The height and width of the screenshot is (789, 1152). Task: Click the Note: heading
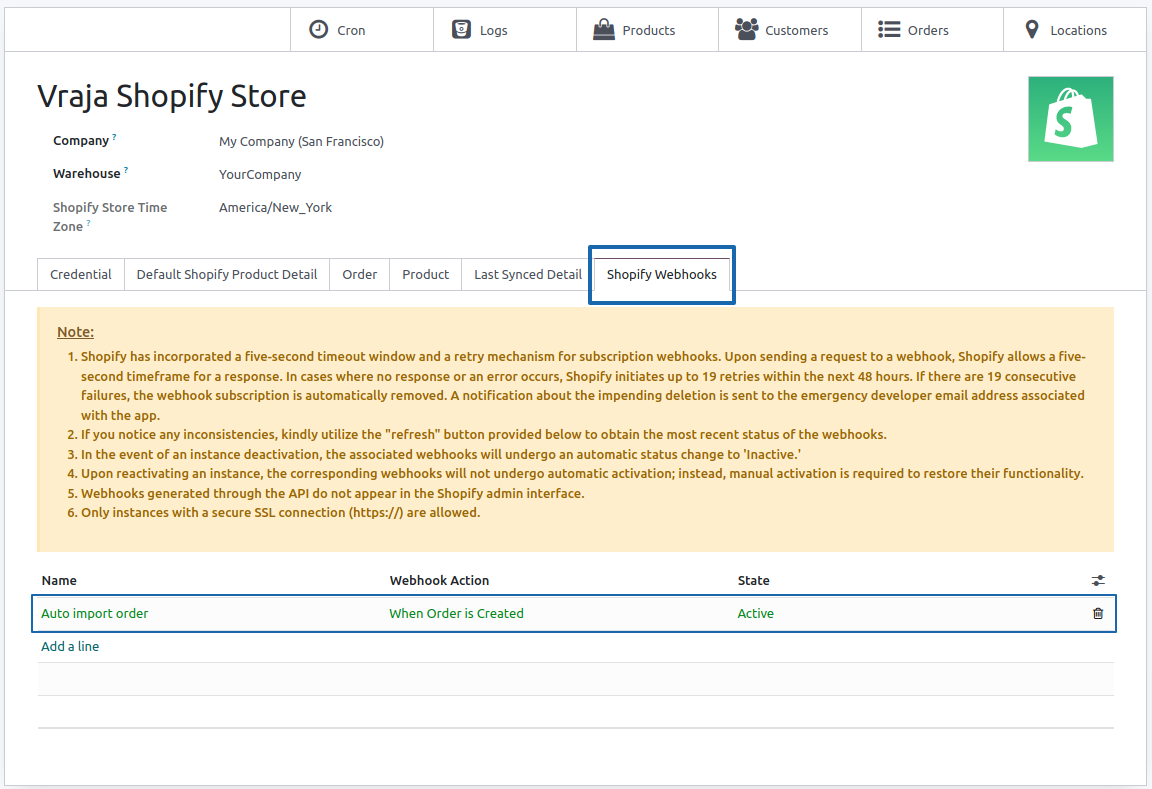(76, 332)
